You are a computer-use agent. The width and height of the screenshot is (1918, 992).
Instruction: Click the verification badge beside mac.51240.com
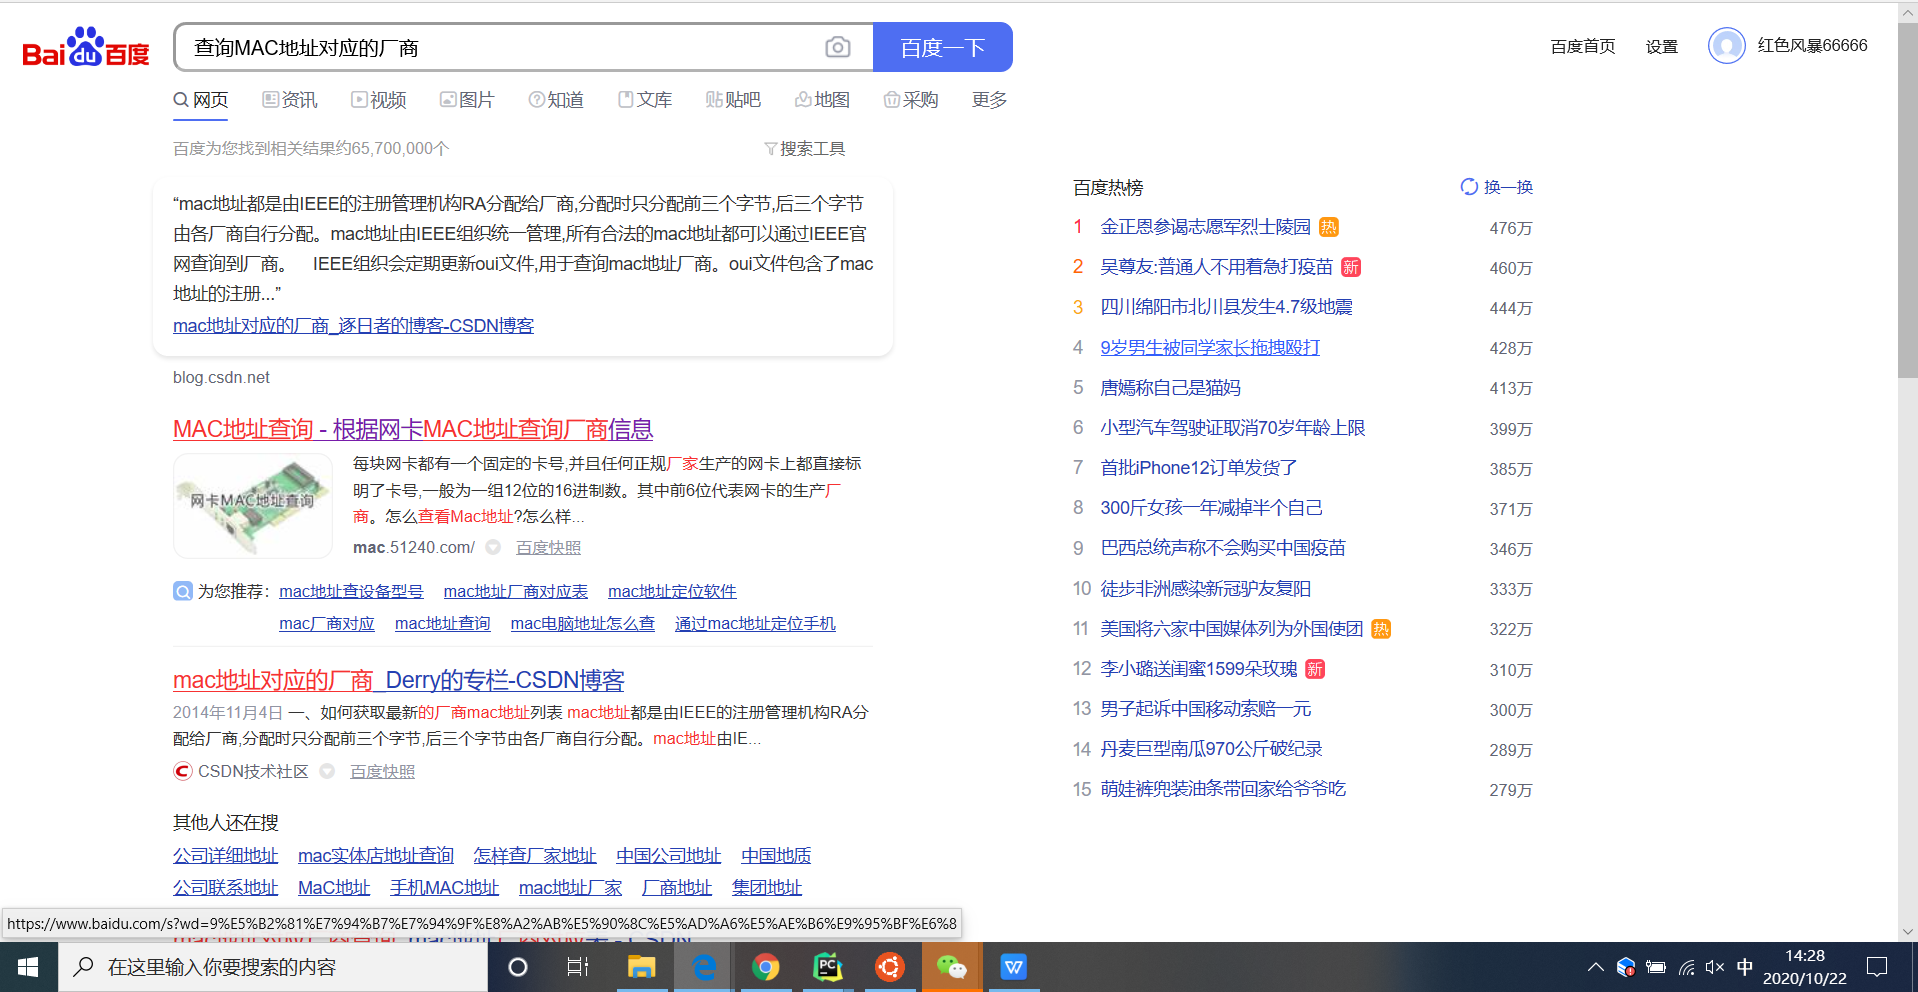pyautogui.click(x=493, y=547)
